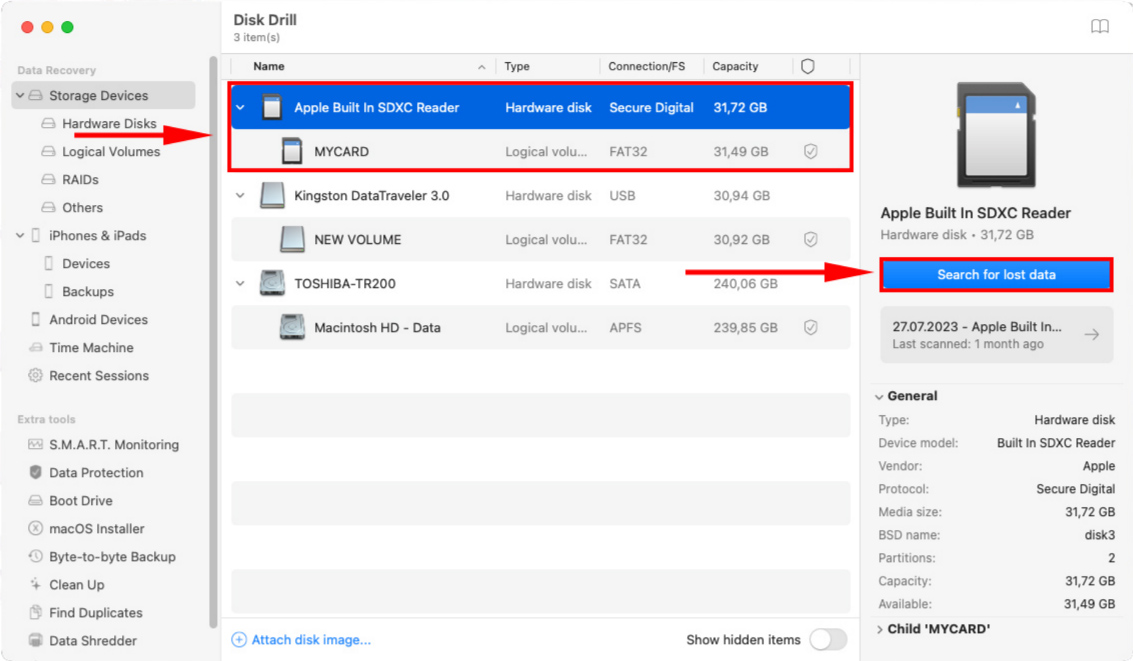Click the APFS file system cell

625,328
